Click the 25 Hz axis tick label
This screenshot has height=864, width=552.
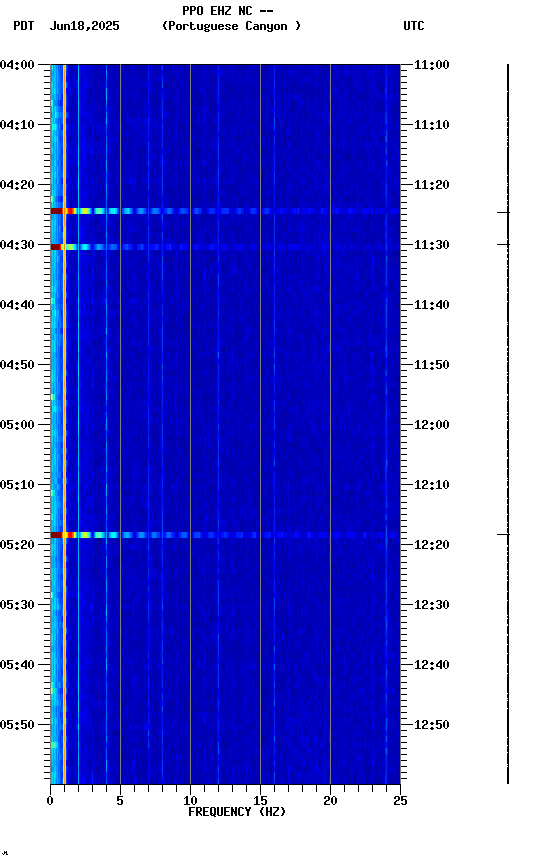(400, 801)
